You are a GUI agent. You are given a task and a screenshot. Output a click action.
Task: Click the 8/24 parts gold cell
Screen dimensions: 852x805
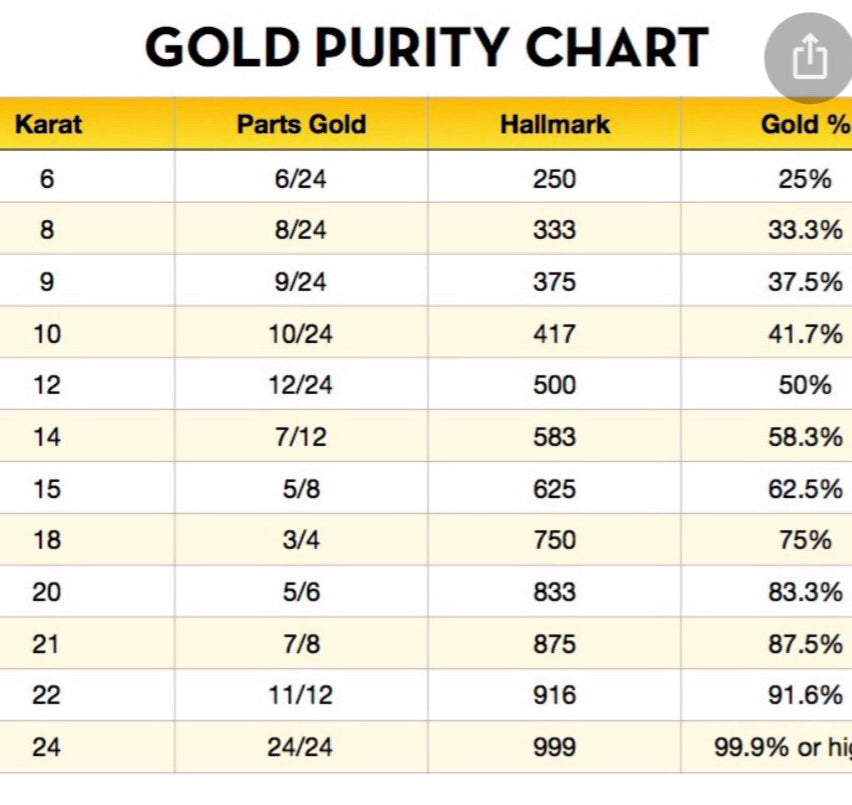pos(300,230)
